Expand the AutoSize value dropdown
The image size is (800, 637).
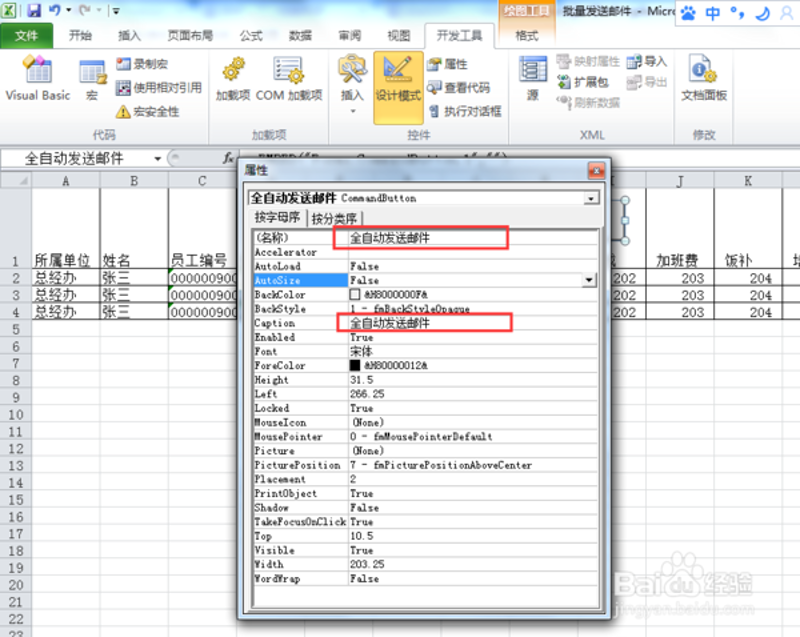point(589,280)
